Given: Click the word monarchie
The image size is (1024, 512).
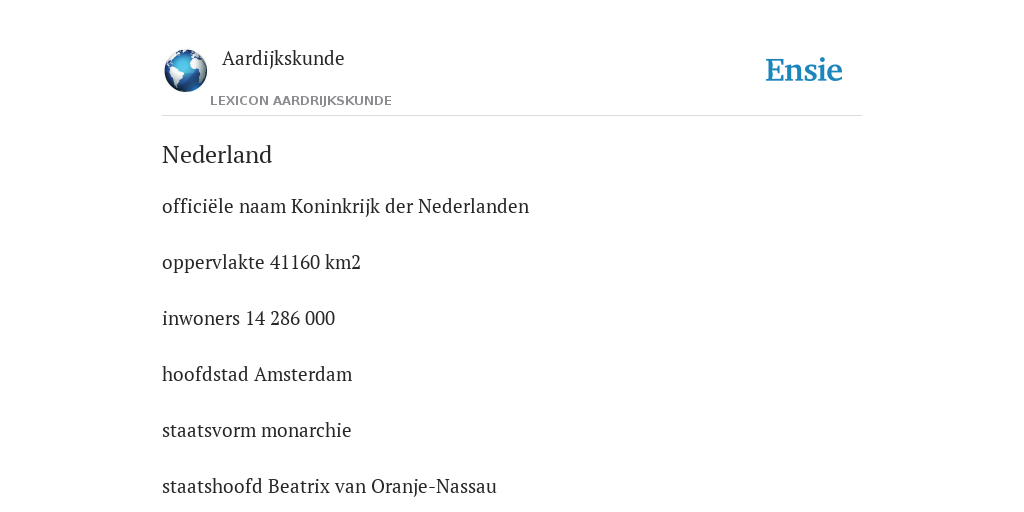Looking at the screenshot, I should point(306,430).
